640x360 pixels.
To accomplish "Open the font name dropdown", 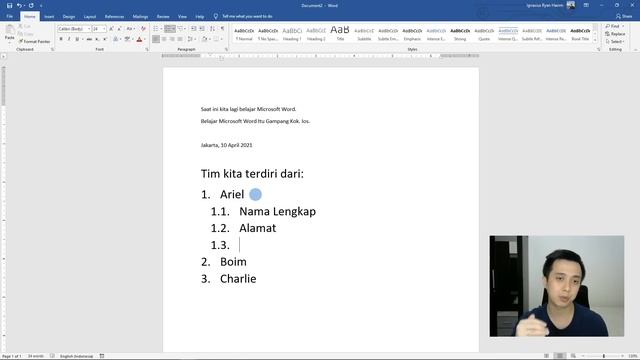I will [89, 29].
